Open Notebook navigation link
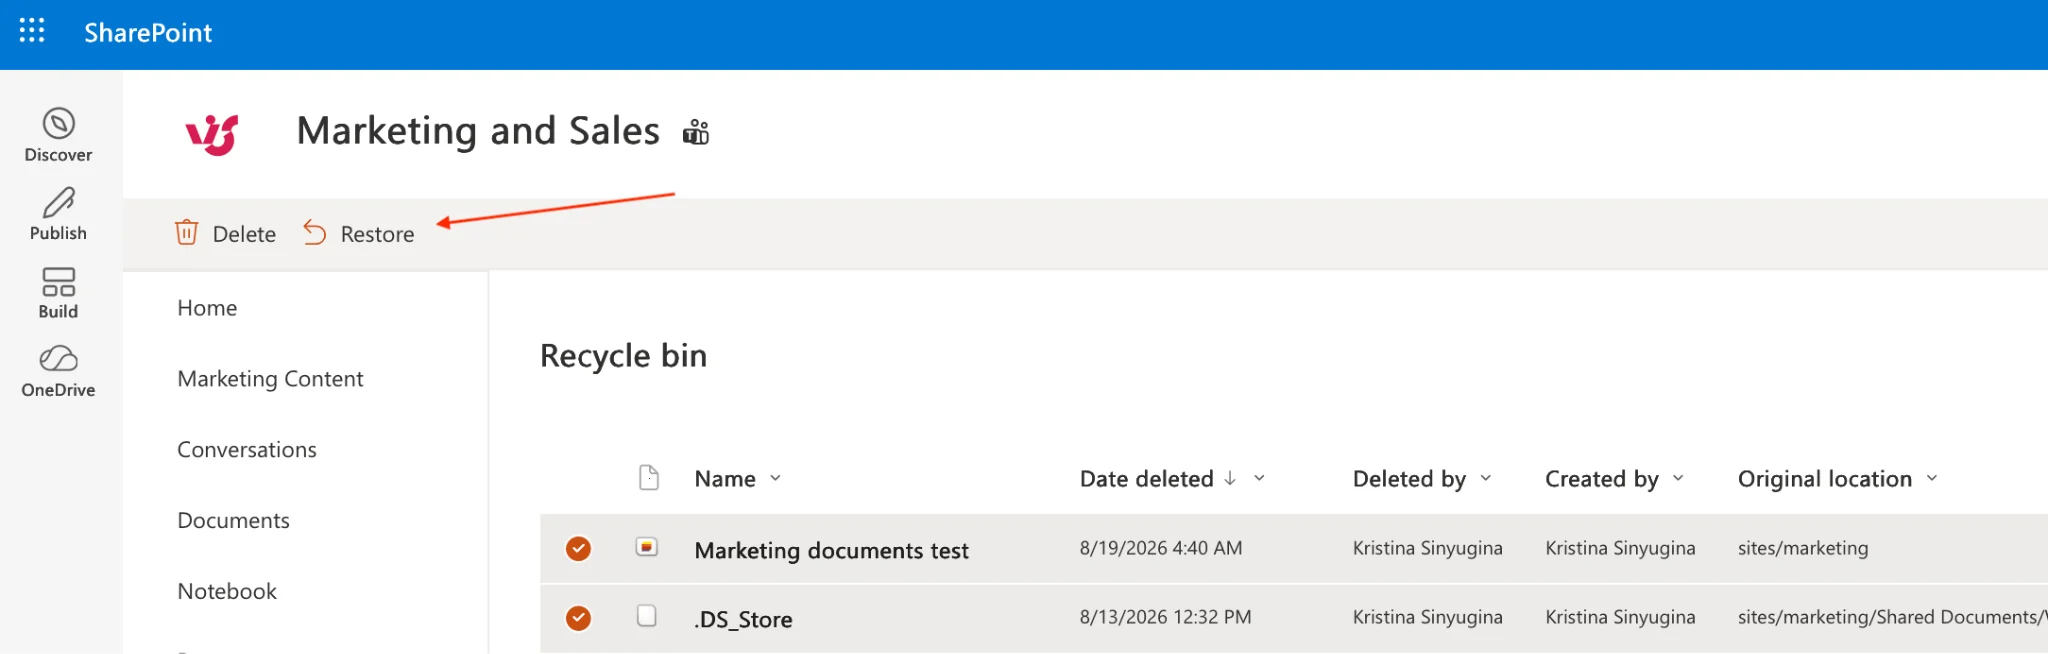Screen dimensions: 2048x654 227,592
